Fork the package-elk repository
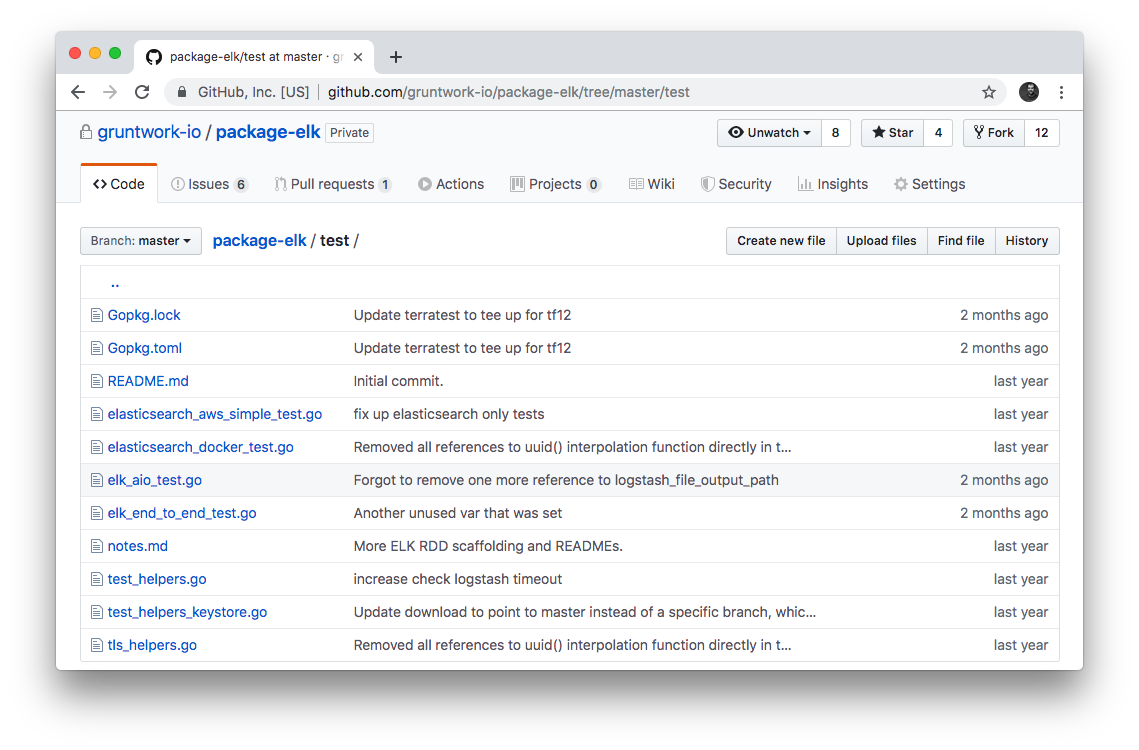This screenshot has width=1139, height=750. [x=993, y=133]
